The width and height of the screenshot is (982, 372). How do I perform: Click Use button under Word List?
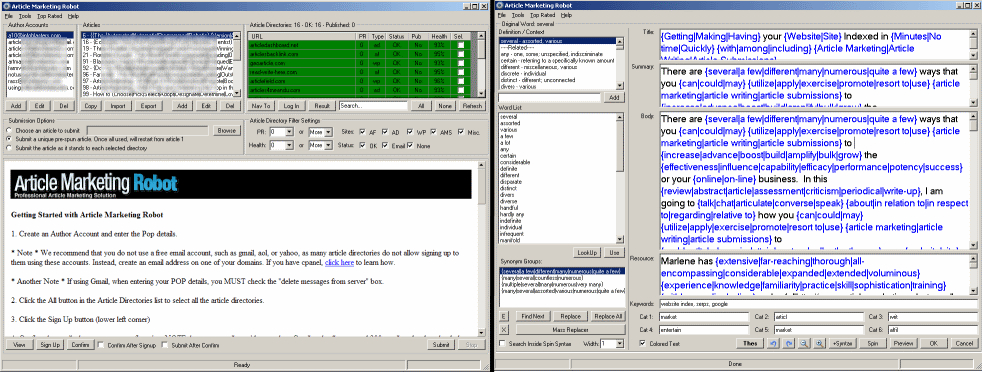click(x=614, y=252)
